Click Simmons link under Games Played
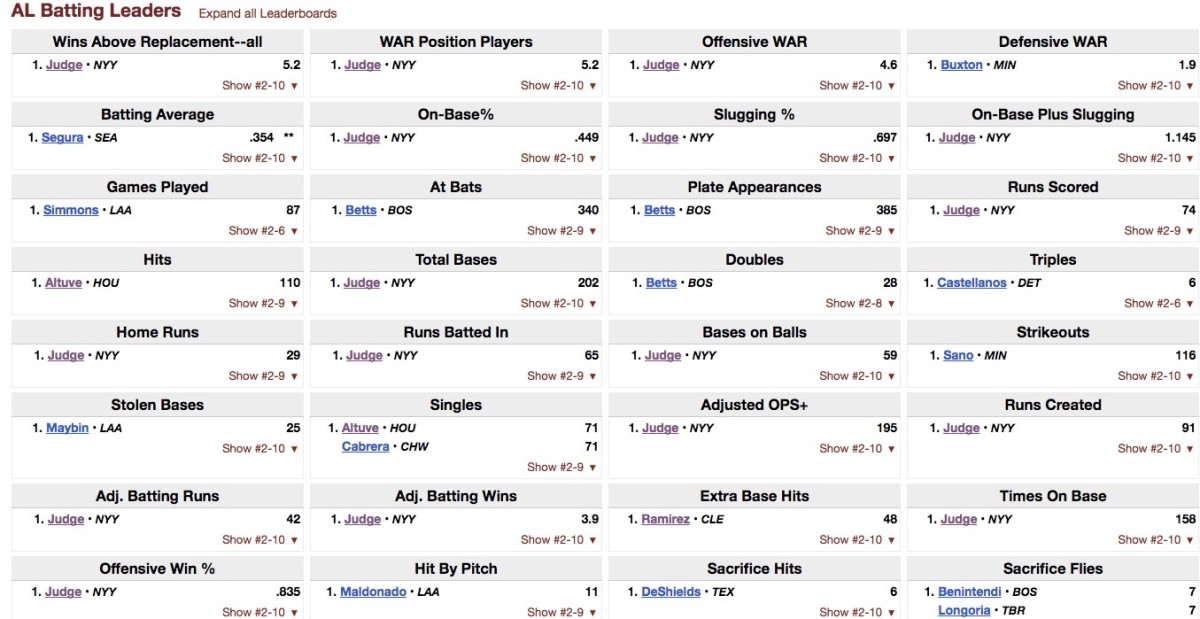The width and height of the screenshot is (1200, 619). 71,210
